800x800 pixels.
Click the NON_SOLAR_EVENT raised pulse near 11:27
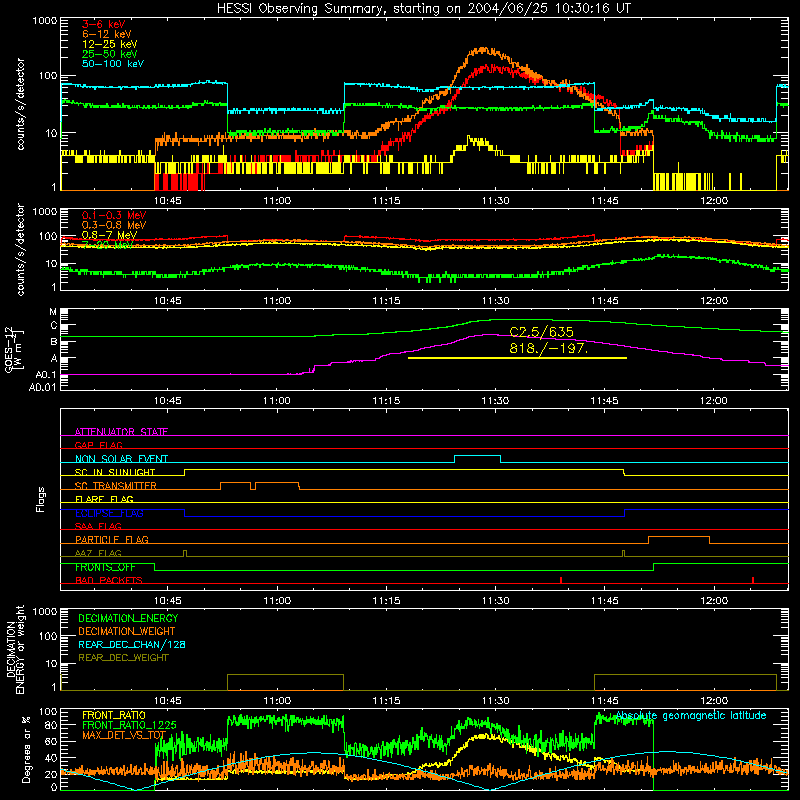click(477, 456)
